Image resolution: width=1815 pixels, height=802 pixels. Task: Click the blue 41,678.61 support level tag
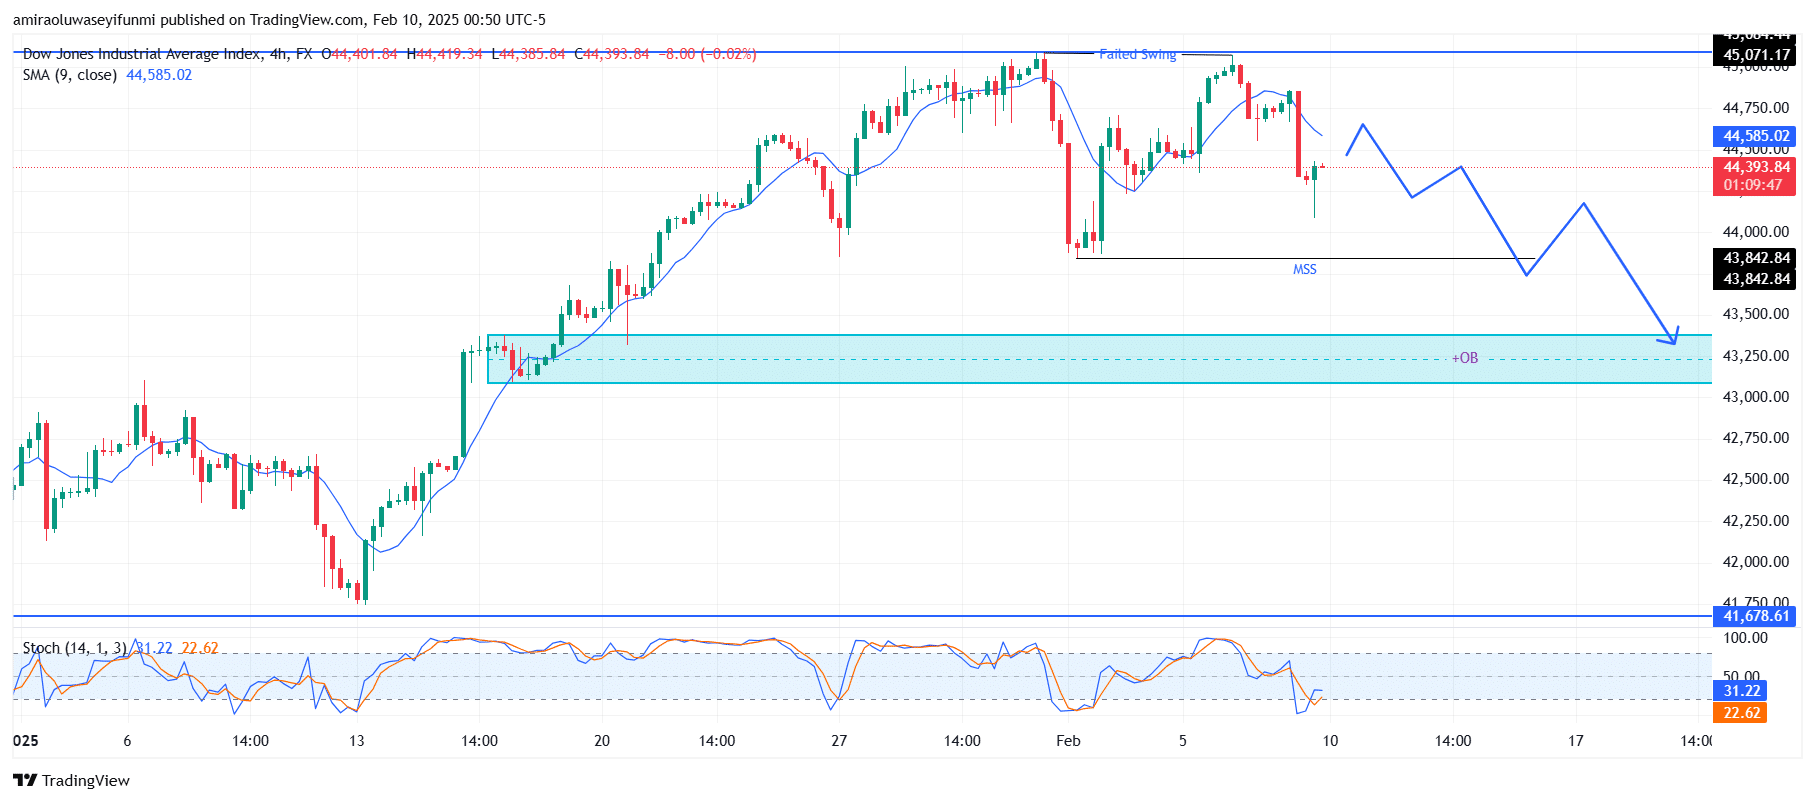coord(1756,616)
